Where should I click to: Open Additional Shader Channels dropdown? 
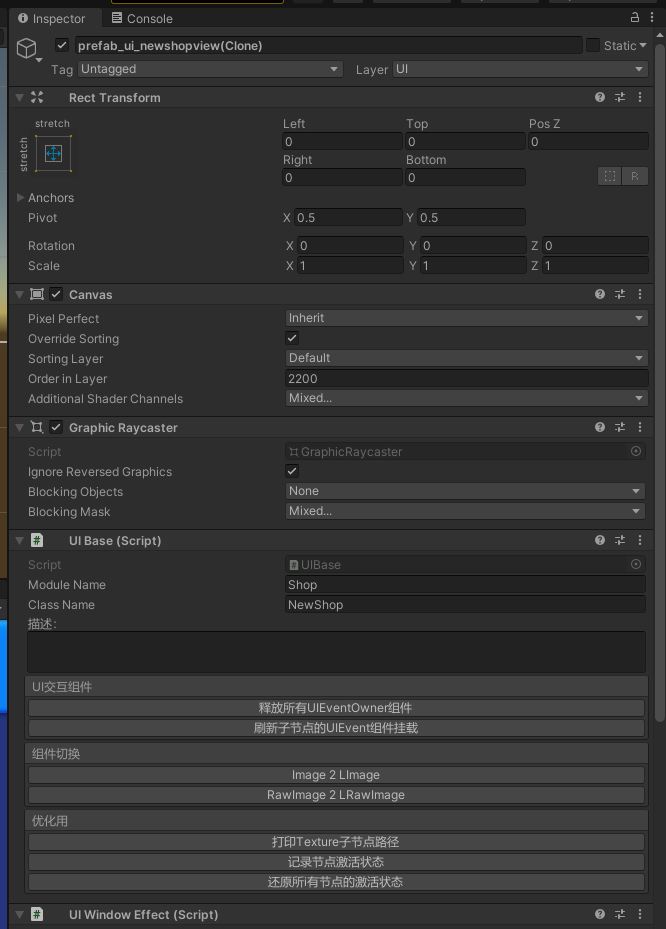466,398
